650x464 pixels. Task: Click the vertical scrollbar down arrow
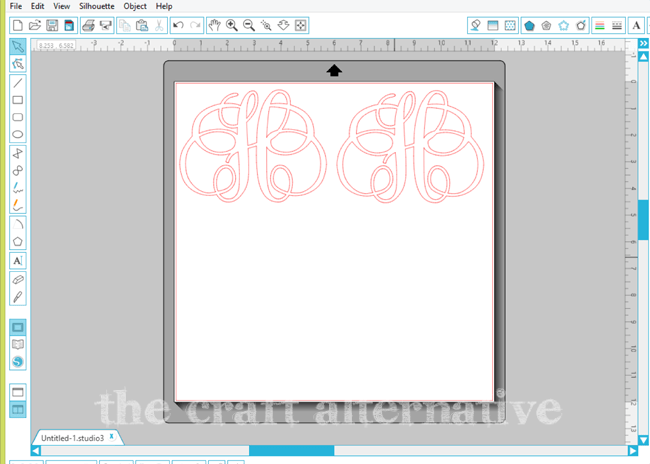click(643, 440)
